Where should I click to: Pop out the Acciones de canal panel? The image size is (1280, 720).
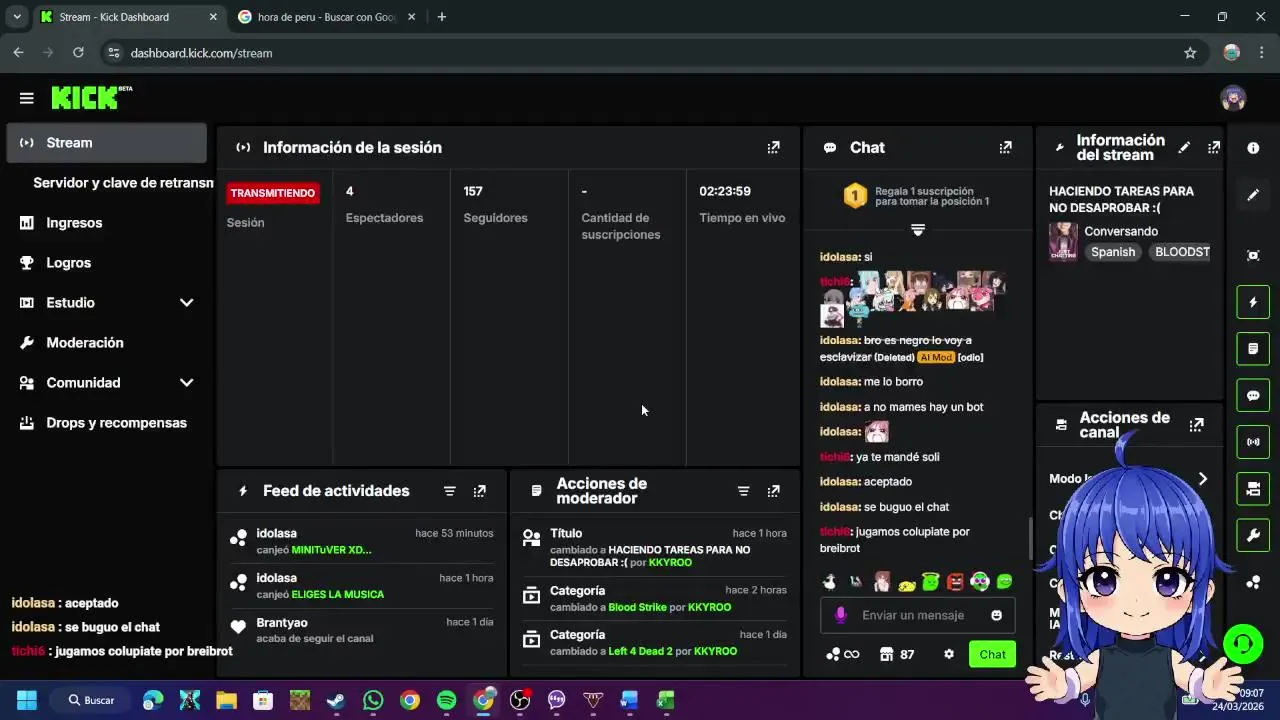click(1196, 425)
